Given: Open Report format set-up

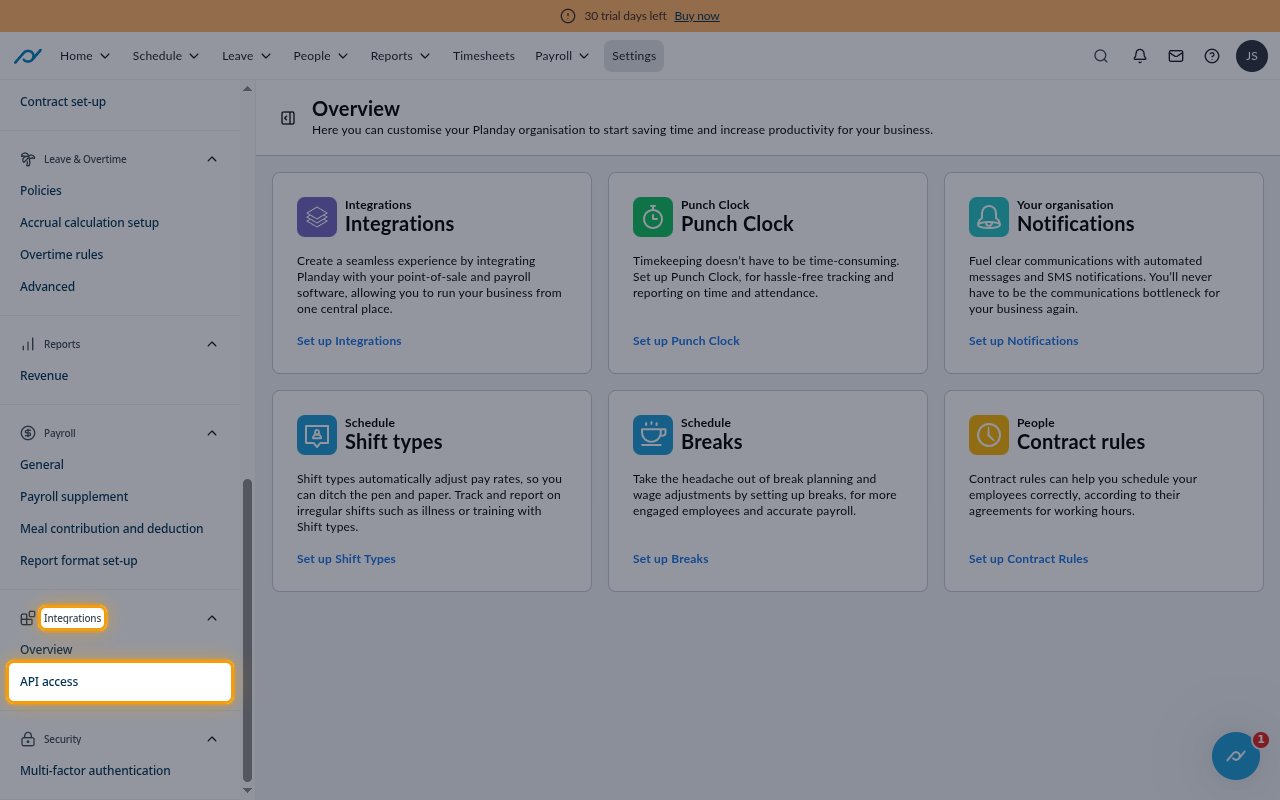Looking at the screenshot, I should point(79,560).
